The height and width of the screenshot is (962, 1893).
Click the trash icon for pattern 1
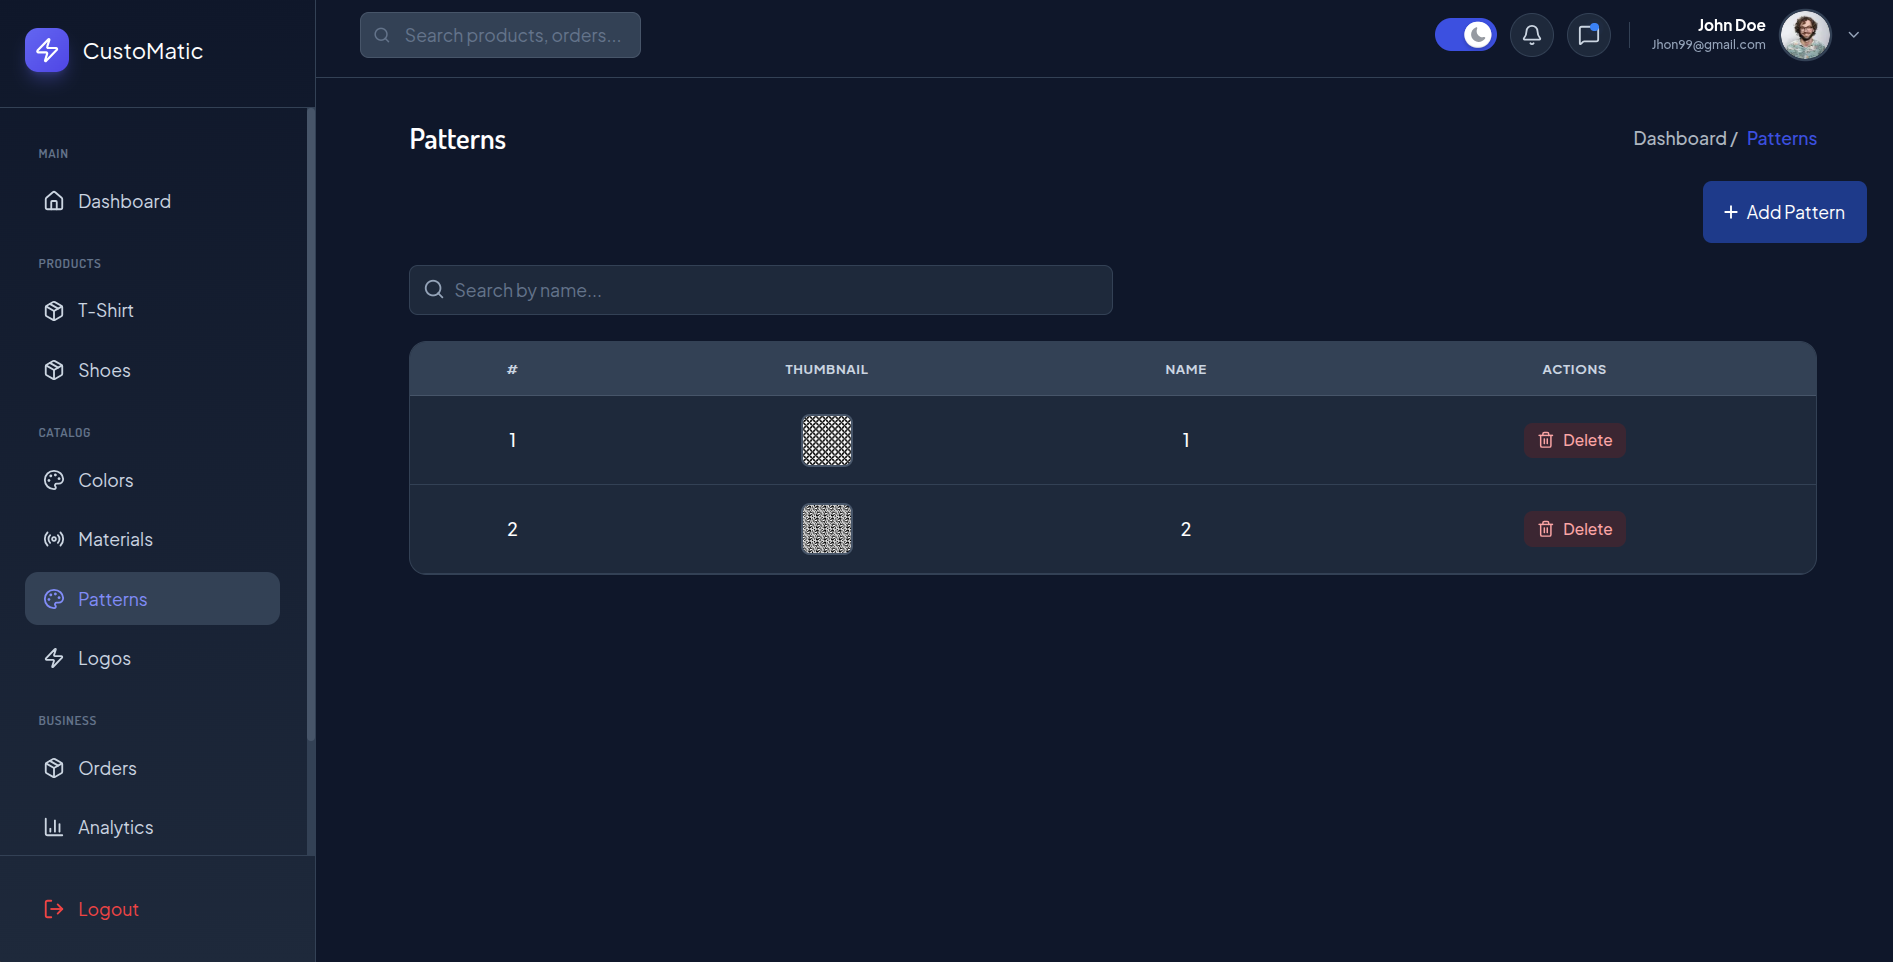[1546, 440]
